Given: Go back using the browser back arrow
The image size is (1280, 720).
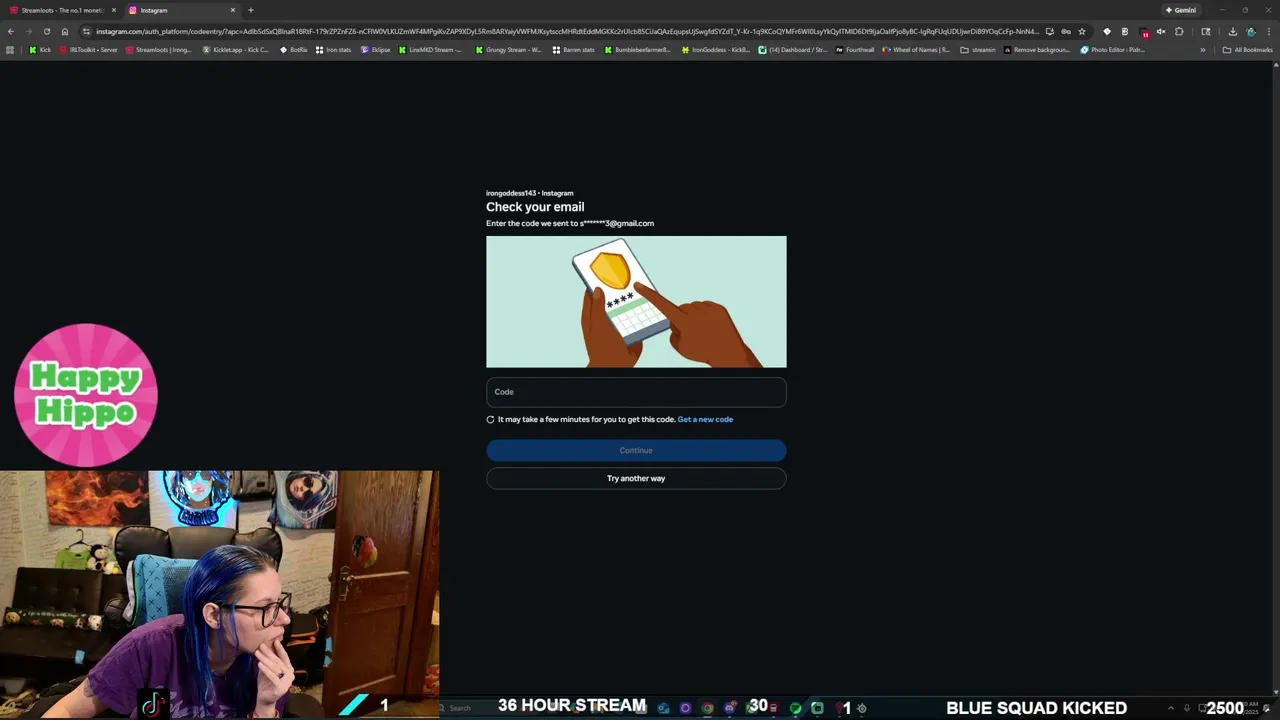Looking at the screenshot, I should pos(11,31).
